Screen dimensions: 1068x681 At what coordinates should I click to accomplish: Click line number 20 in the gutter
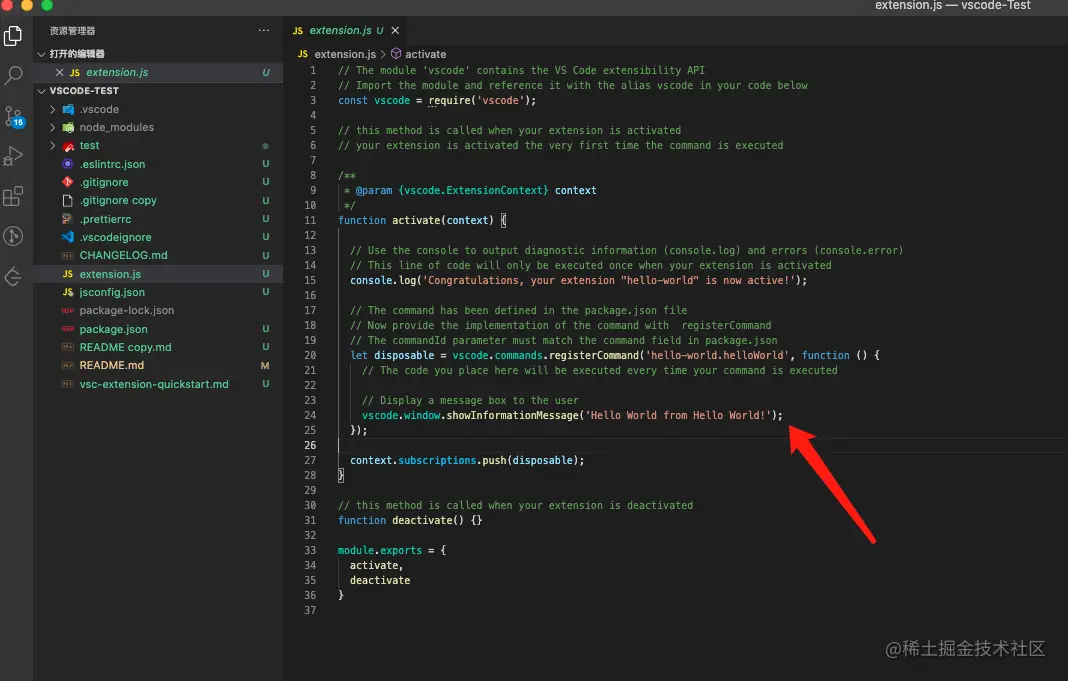(x=310, y=355)
